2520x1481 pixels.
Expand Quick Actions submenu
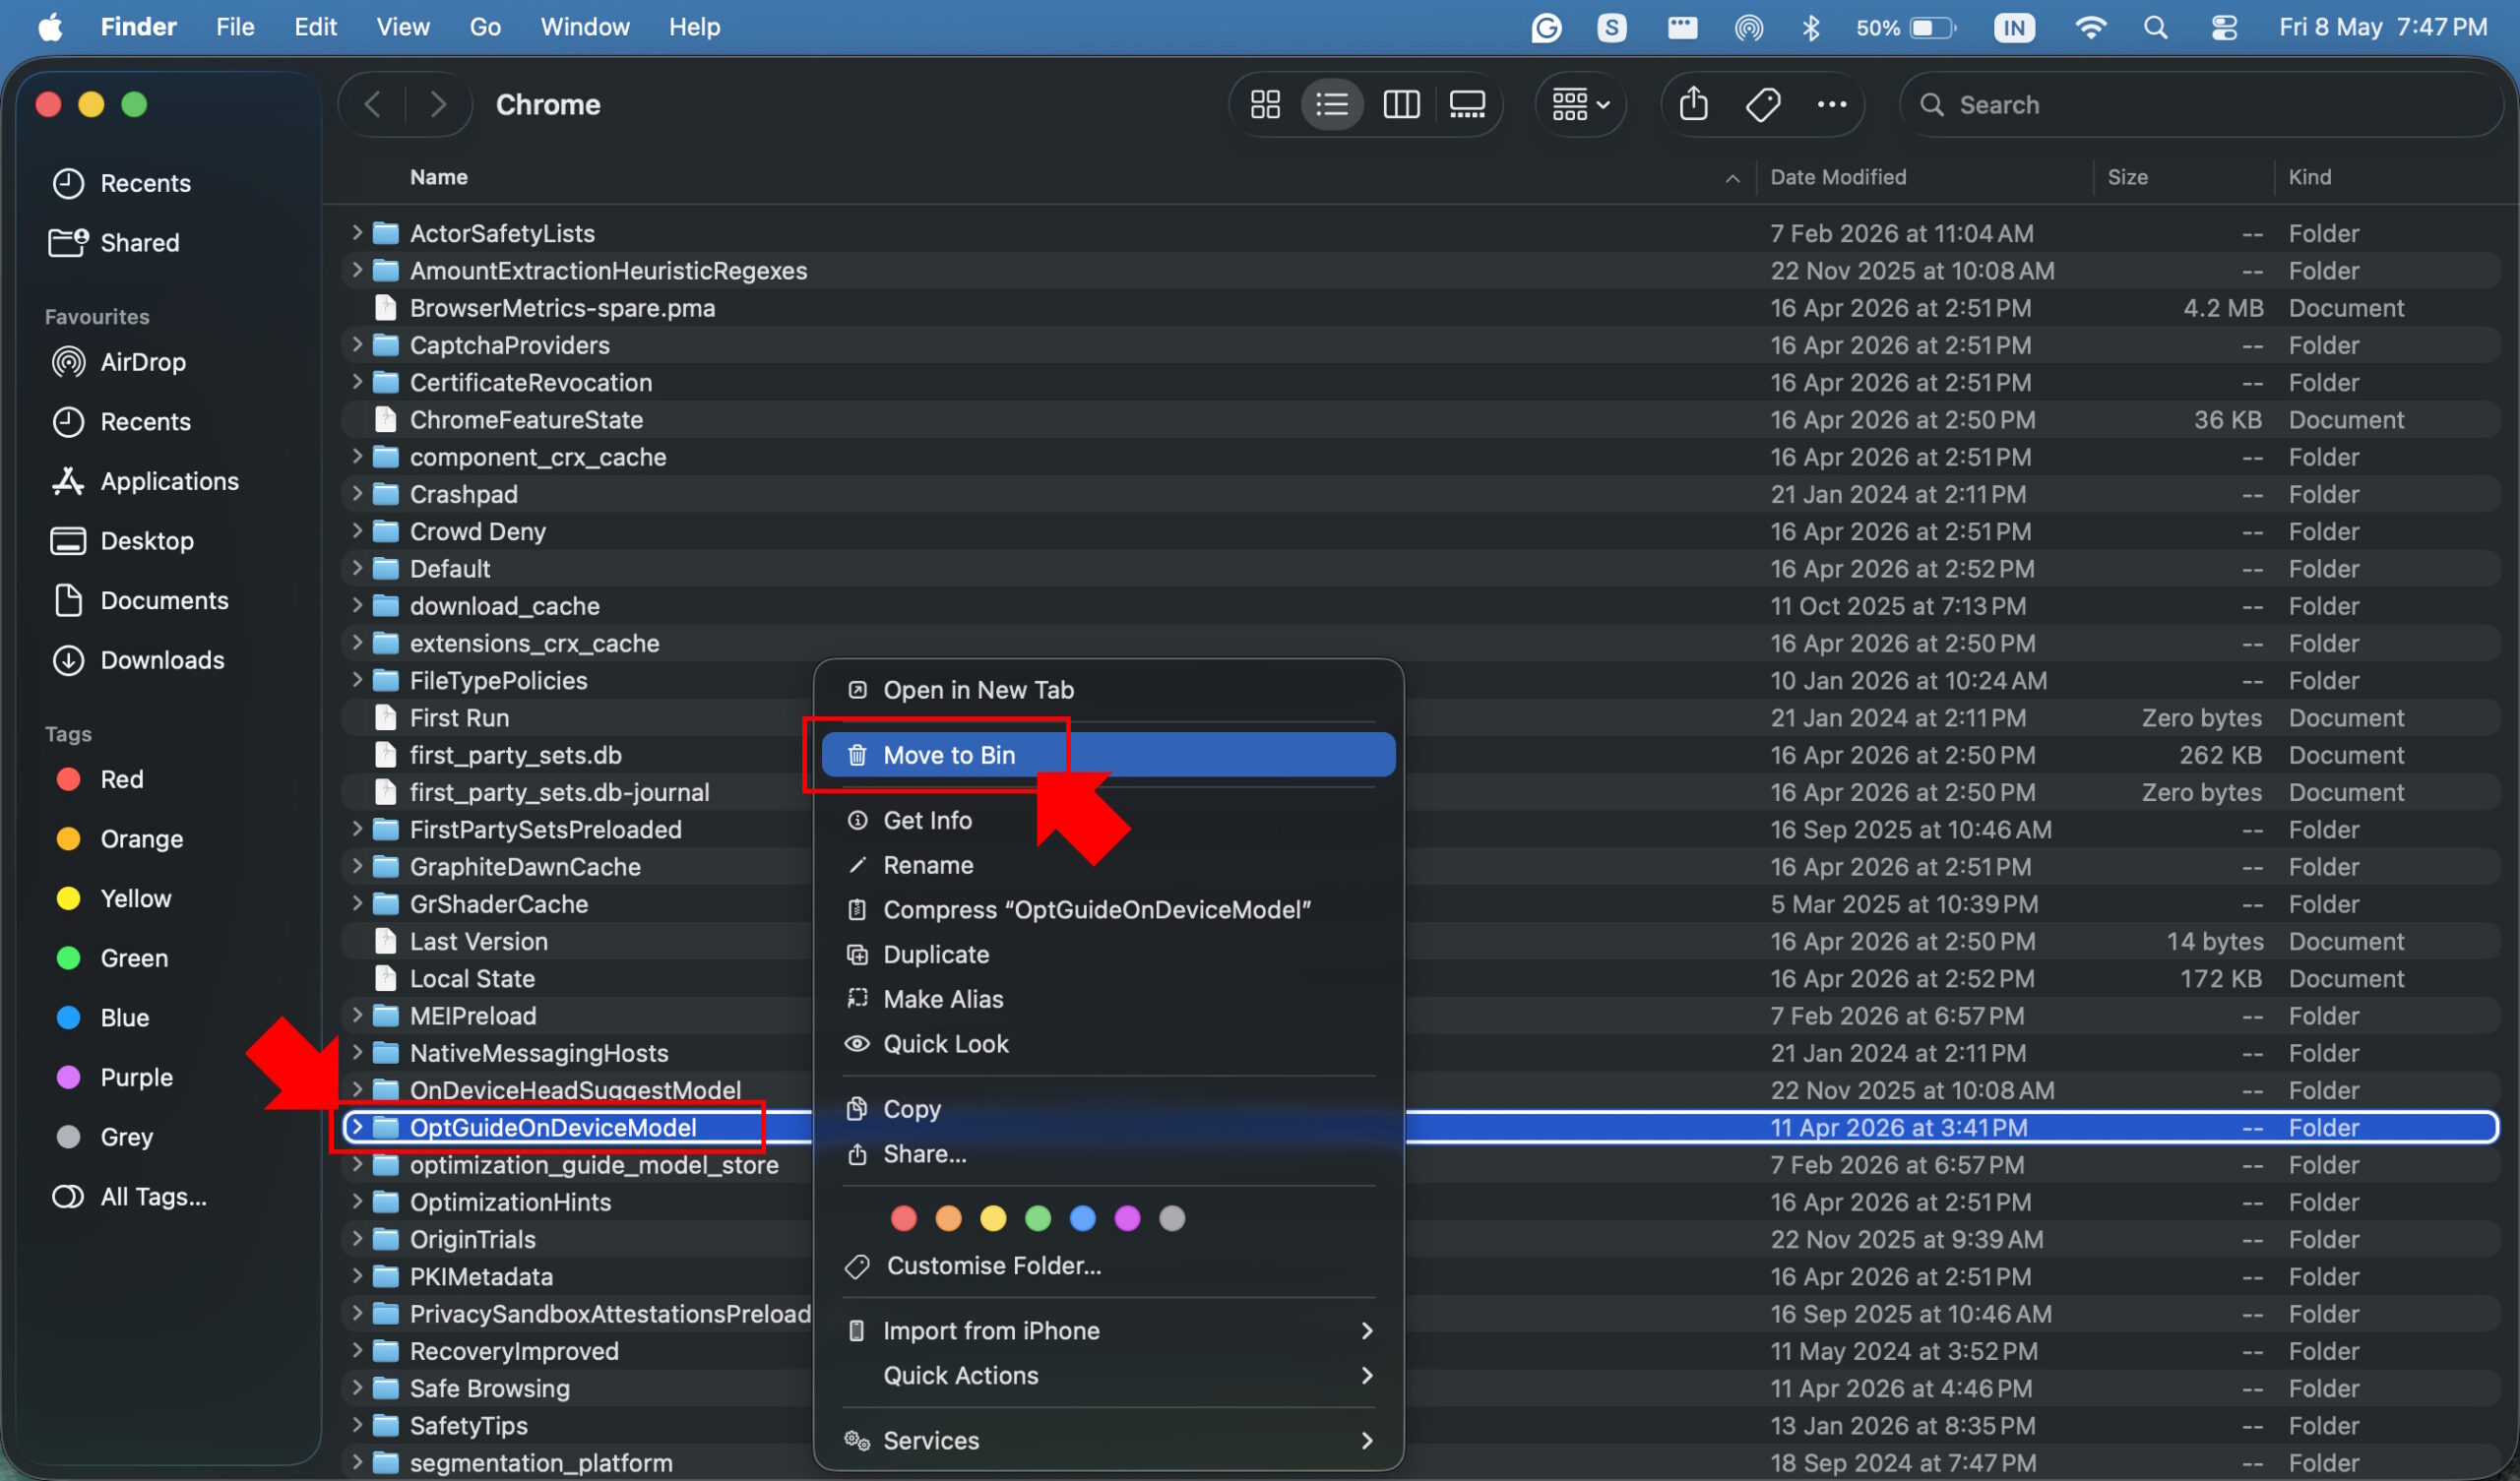[1108, 1376]
